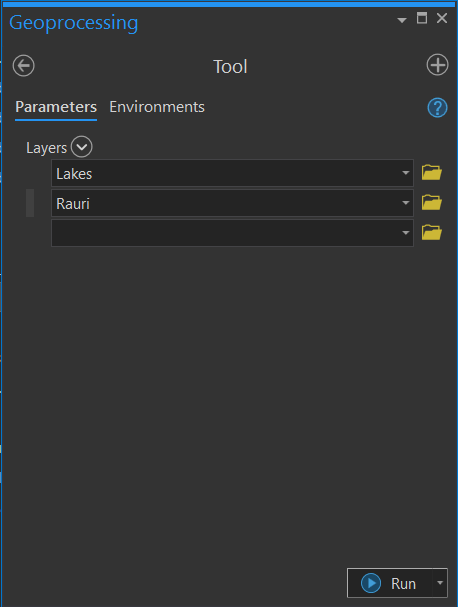
Task: Open the Run button's dropdown arrow
Action: (440, 583)
